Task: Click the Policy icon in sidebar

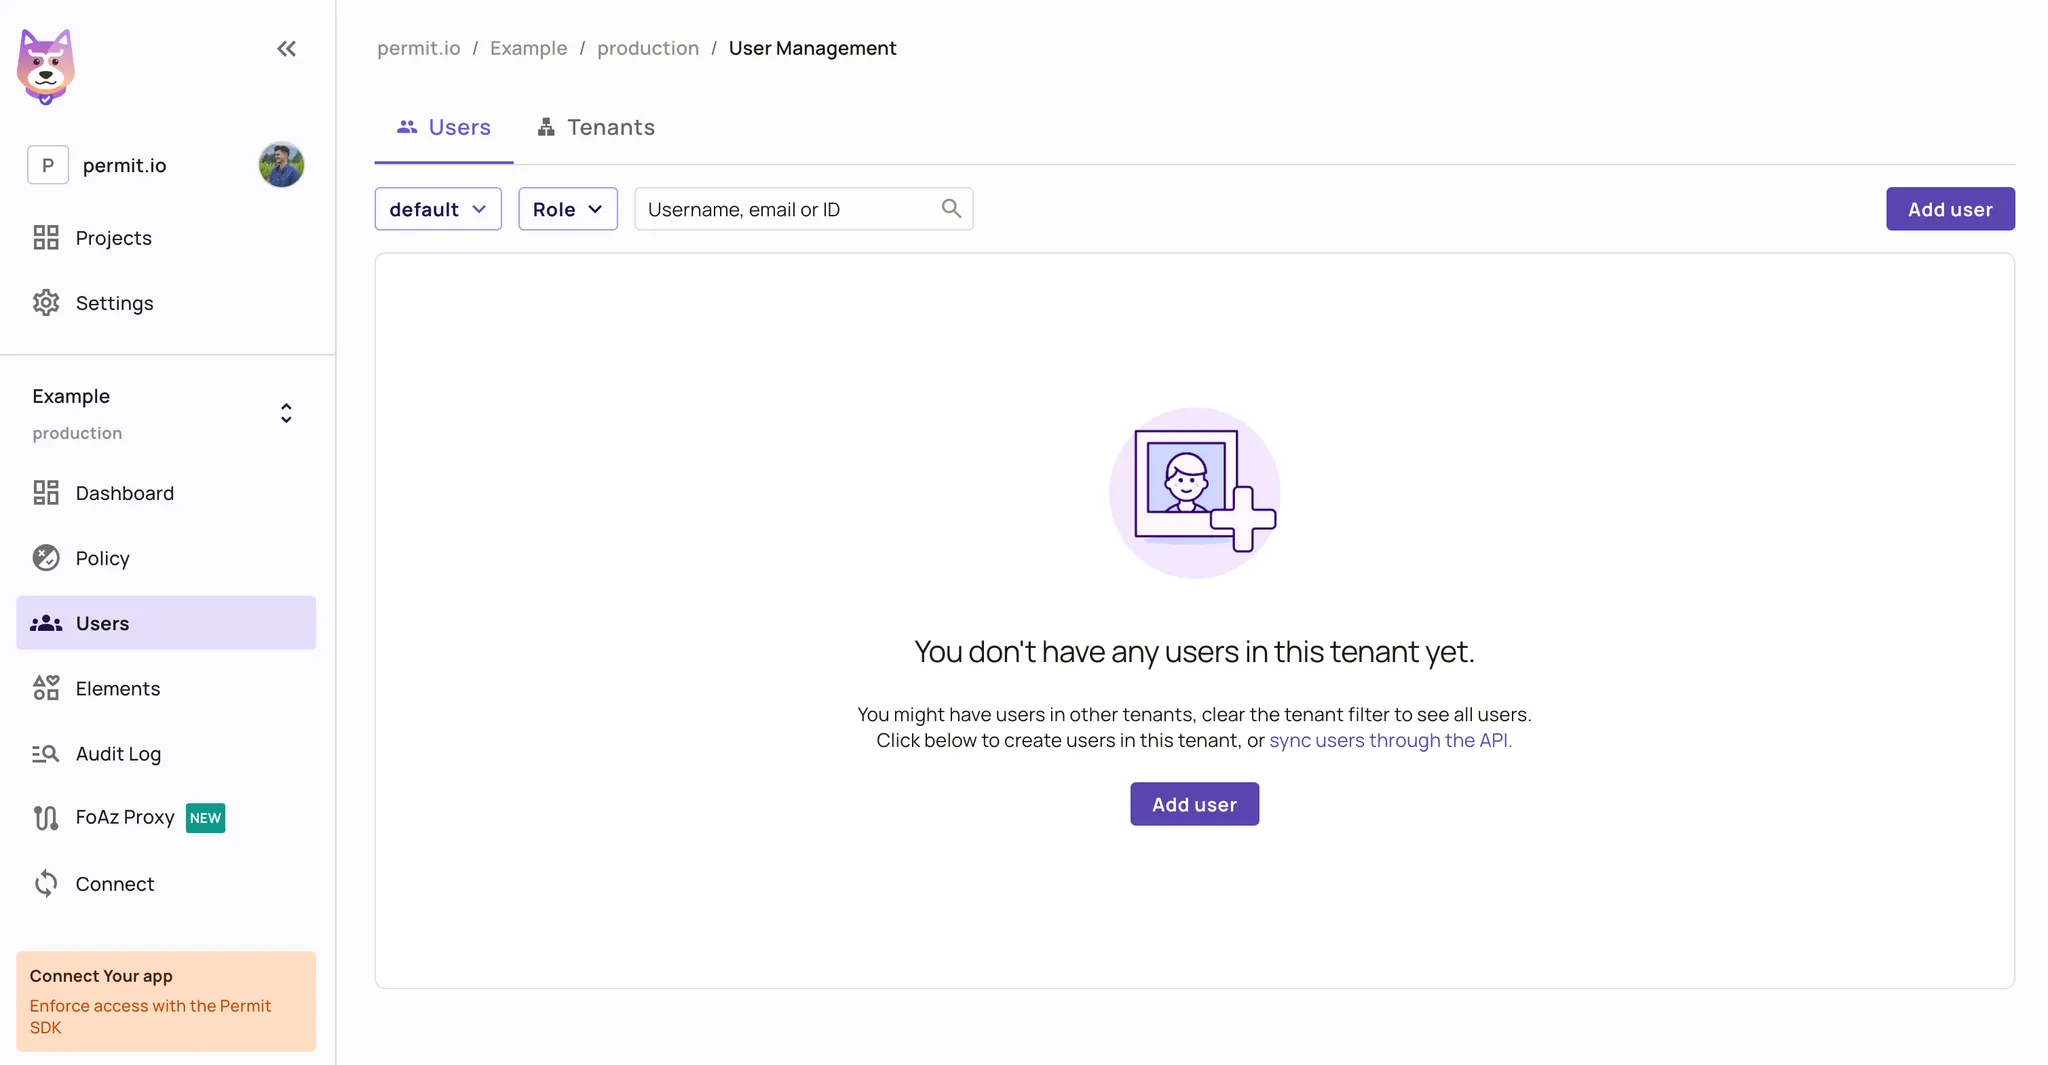Action: point(46,558)
